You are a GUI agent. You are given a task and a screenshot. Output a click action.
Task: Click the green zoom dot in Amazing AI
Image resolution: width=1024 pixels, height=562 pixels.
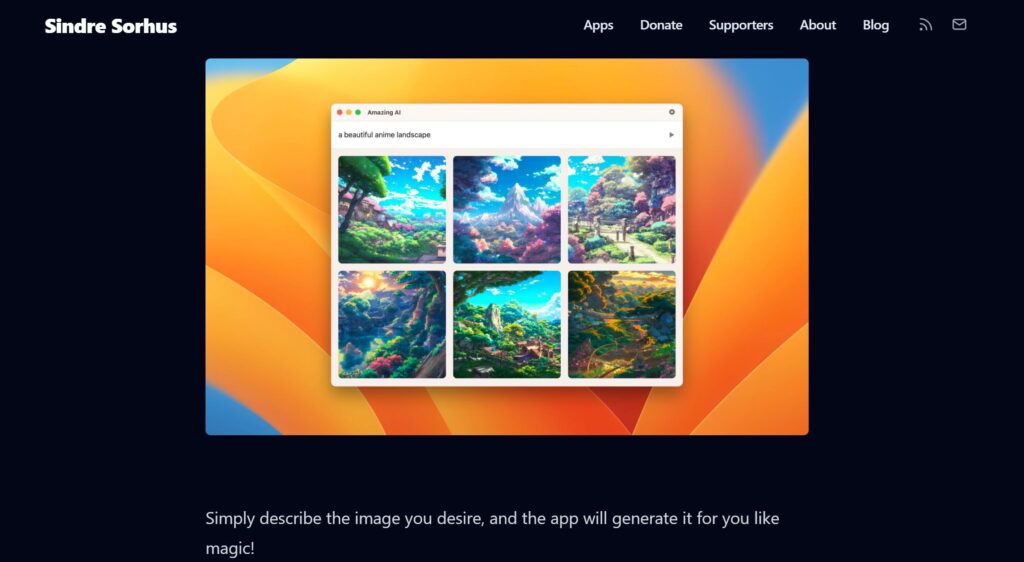[x=358, y=112]
